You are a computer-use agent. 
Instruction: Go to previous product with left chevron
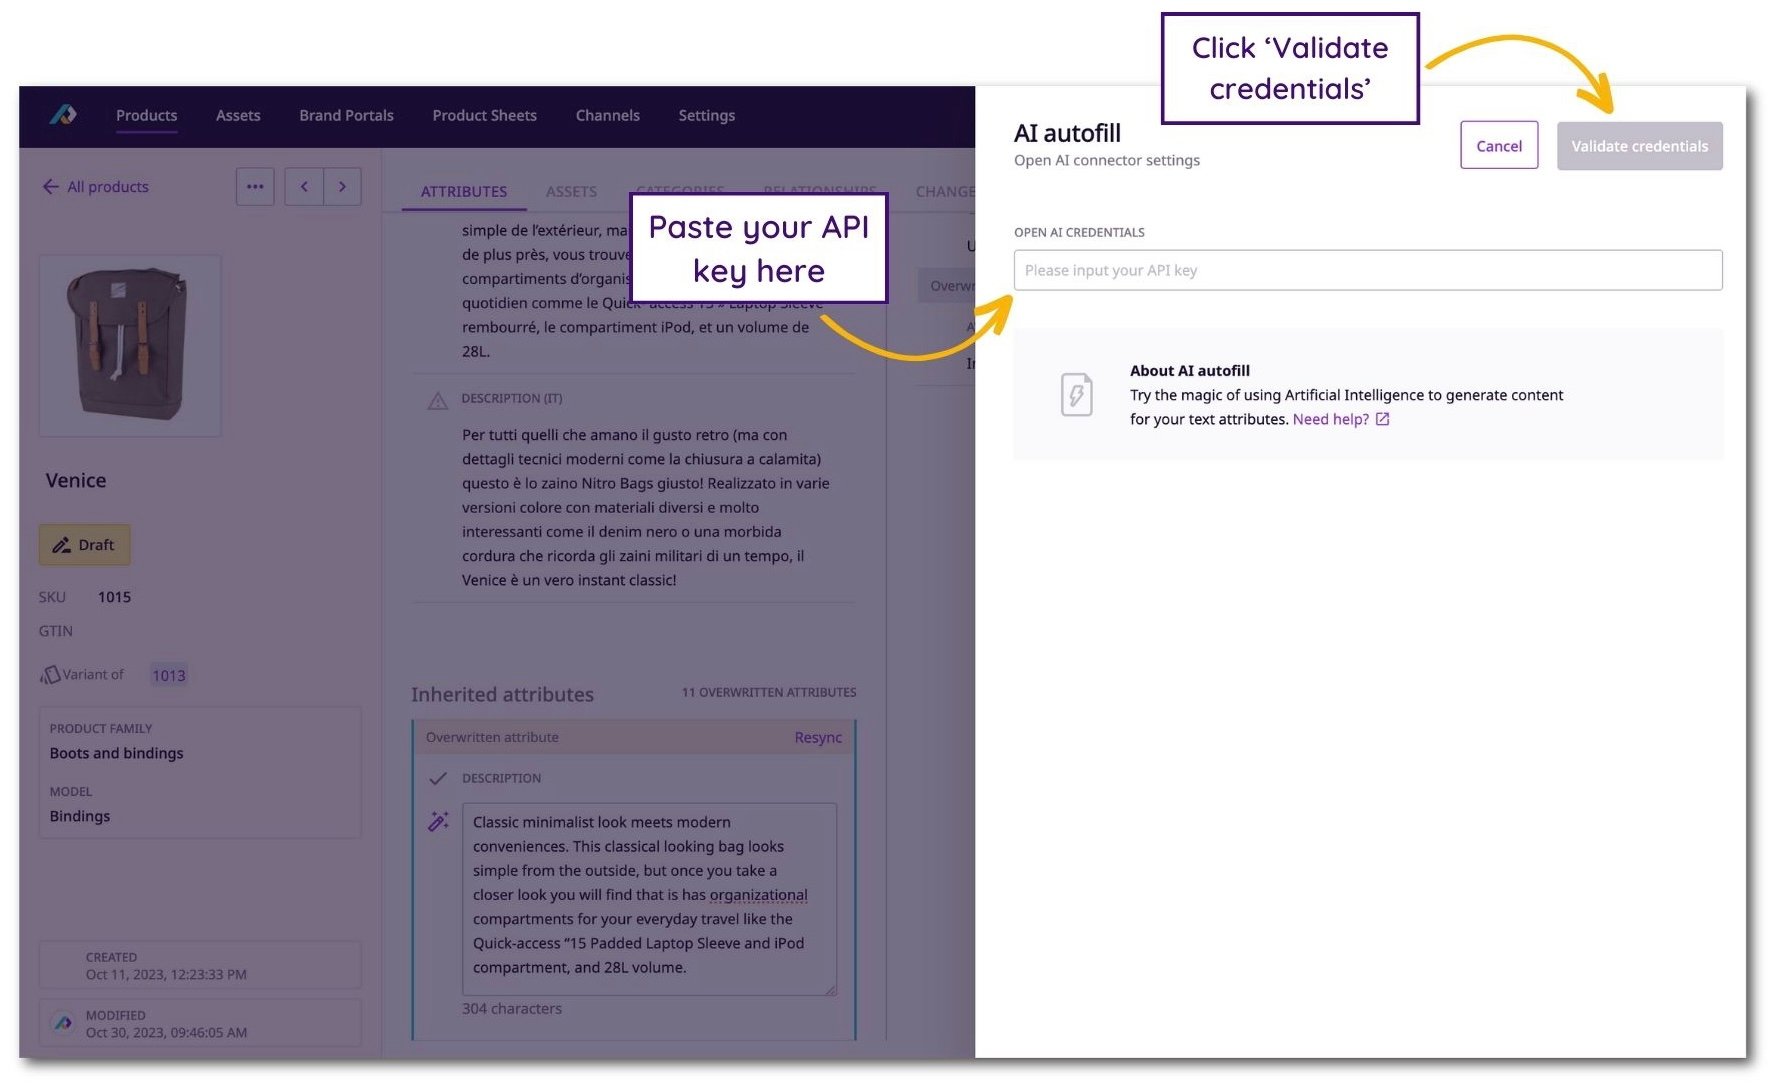point(304,186)
